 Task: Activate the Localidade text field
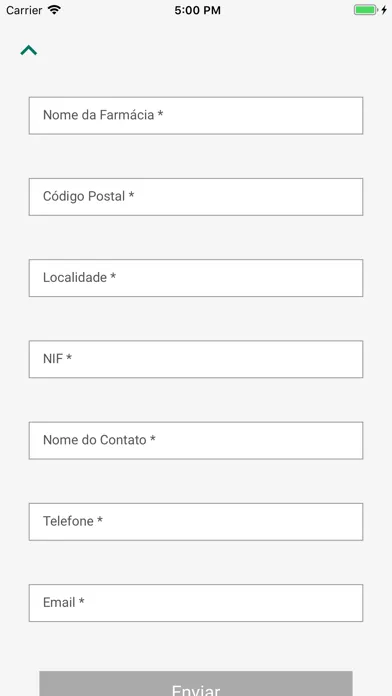tap(196, 278)
